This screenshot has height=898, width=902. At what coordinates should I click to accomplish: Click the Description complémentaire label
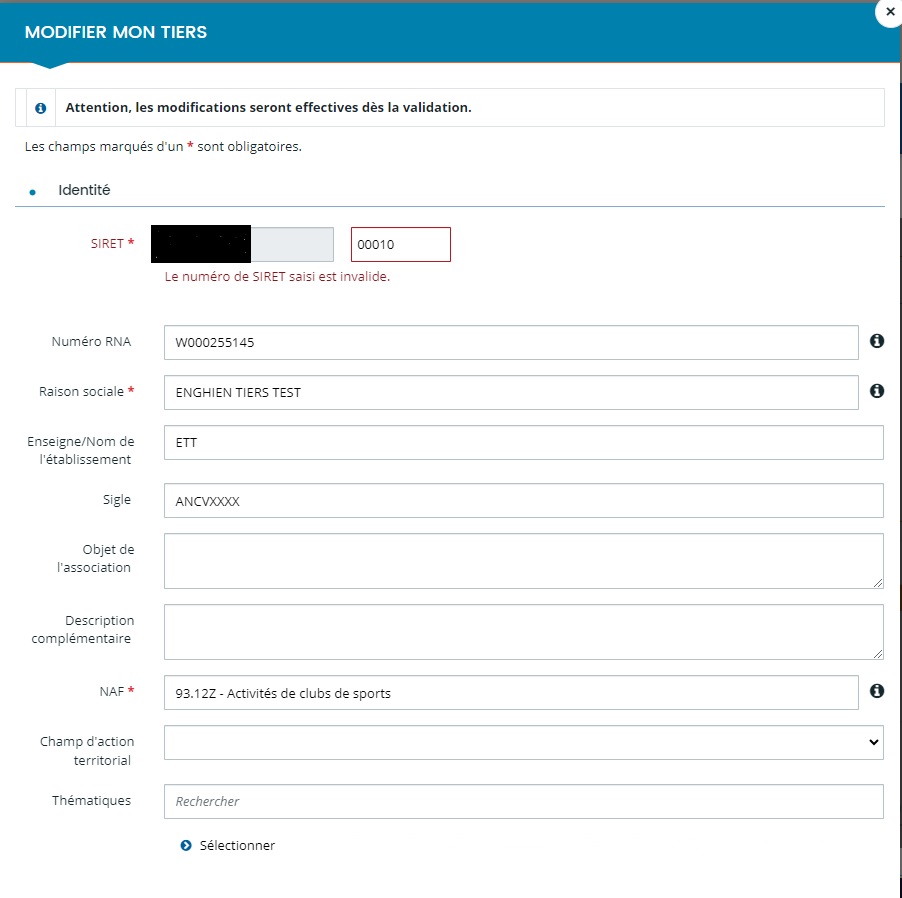pyautogui.click(x=83, y=629)
